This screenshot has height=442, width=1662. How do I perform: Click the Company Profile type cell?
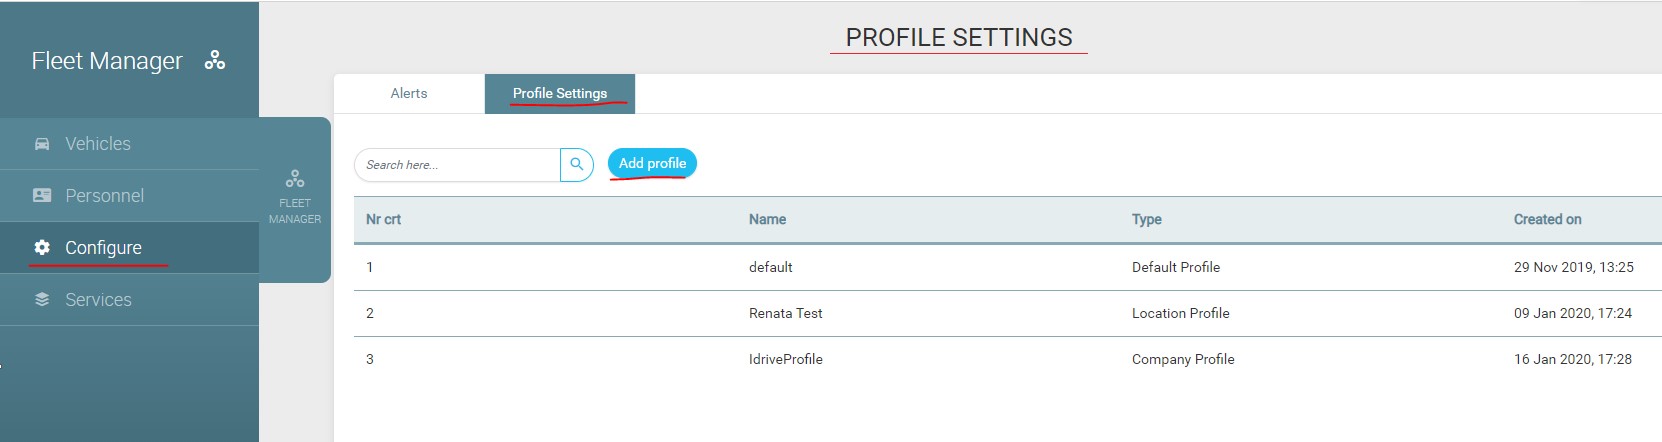click(1183, 359)
